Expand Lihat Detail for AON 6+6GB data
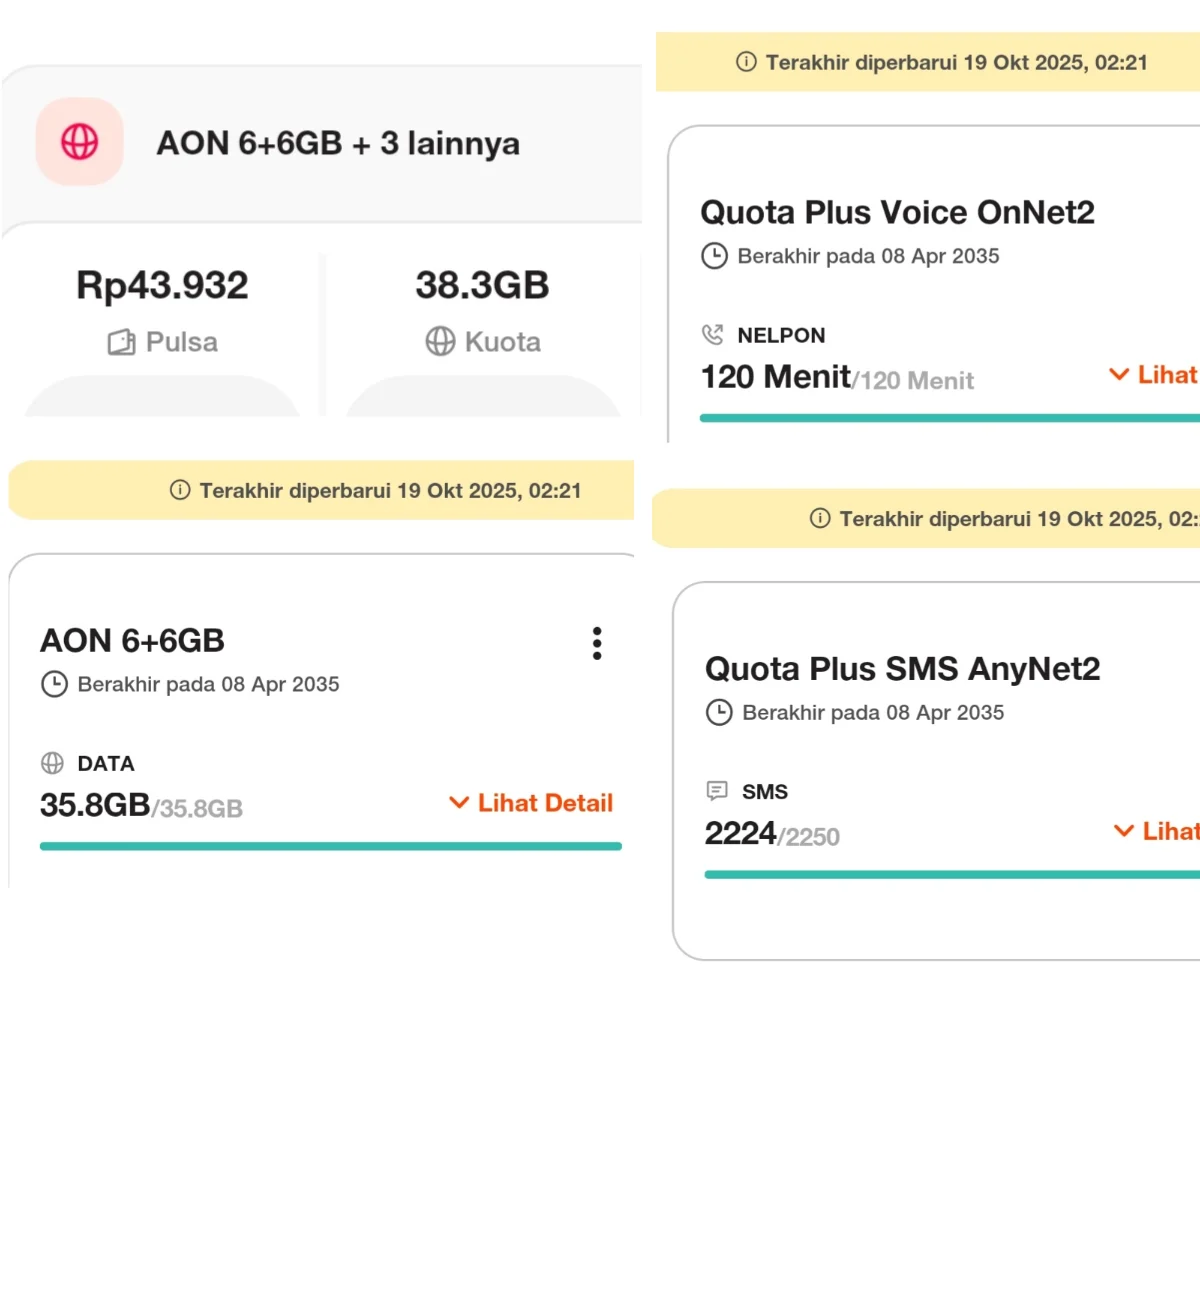 click(x=531, y=803)
